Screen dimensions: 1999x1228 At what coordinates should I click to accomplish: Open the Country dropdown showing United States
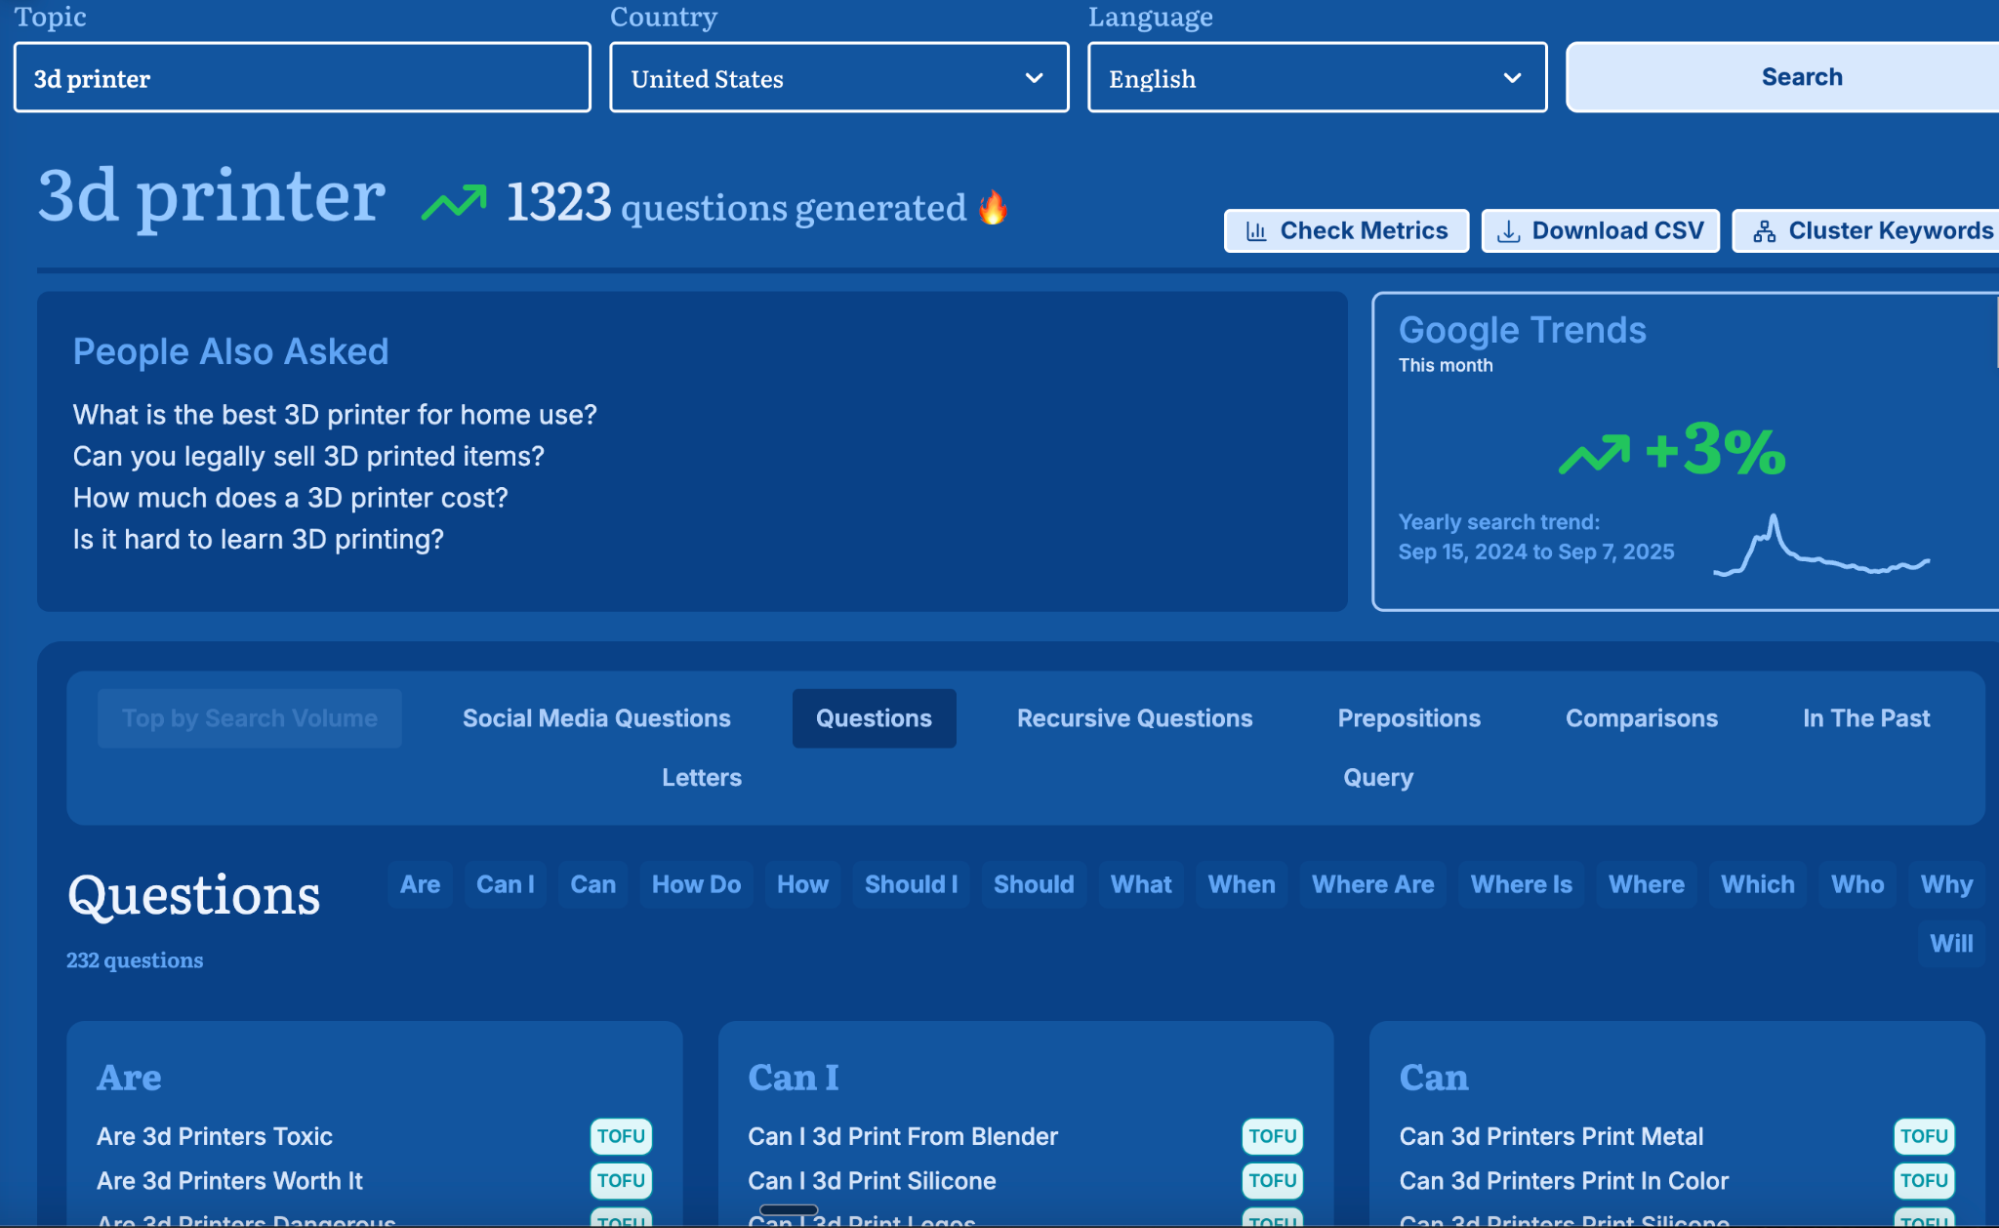coord(839,77)
